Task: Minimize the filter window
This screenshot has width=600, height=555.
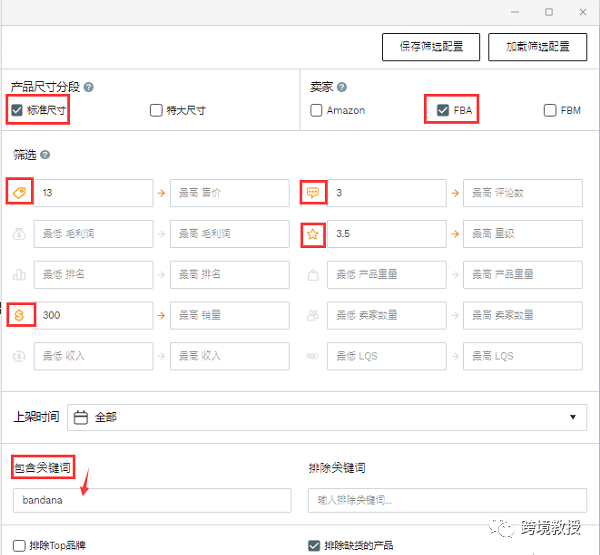Action: [x=515, y=12]
